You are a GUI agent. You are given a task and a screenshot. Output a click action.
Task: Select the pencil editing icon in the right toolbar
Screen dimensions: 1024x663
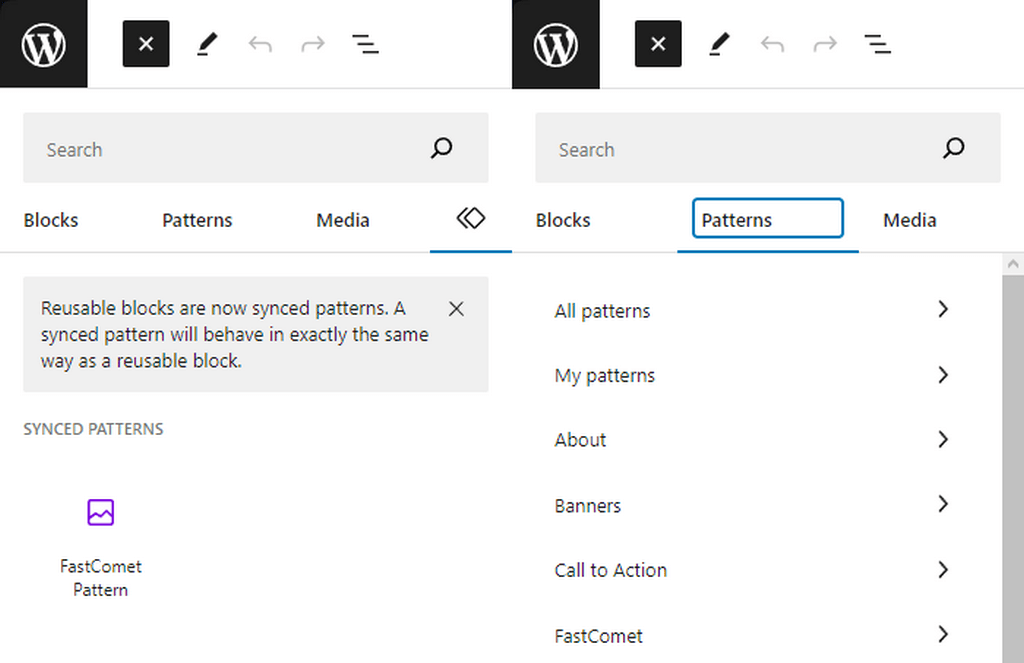coord(719,43)
